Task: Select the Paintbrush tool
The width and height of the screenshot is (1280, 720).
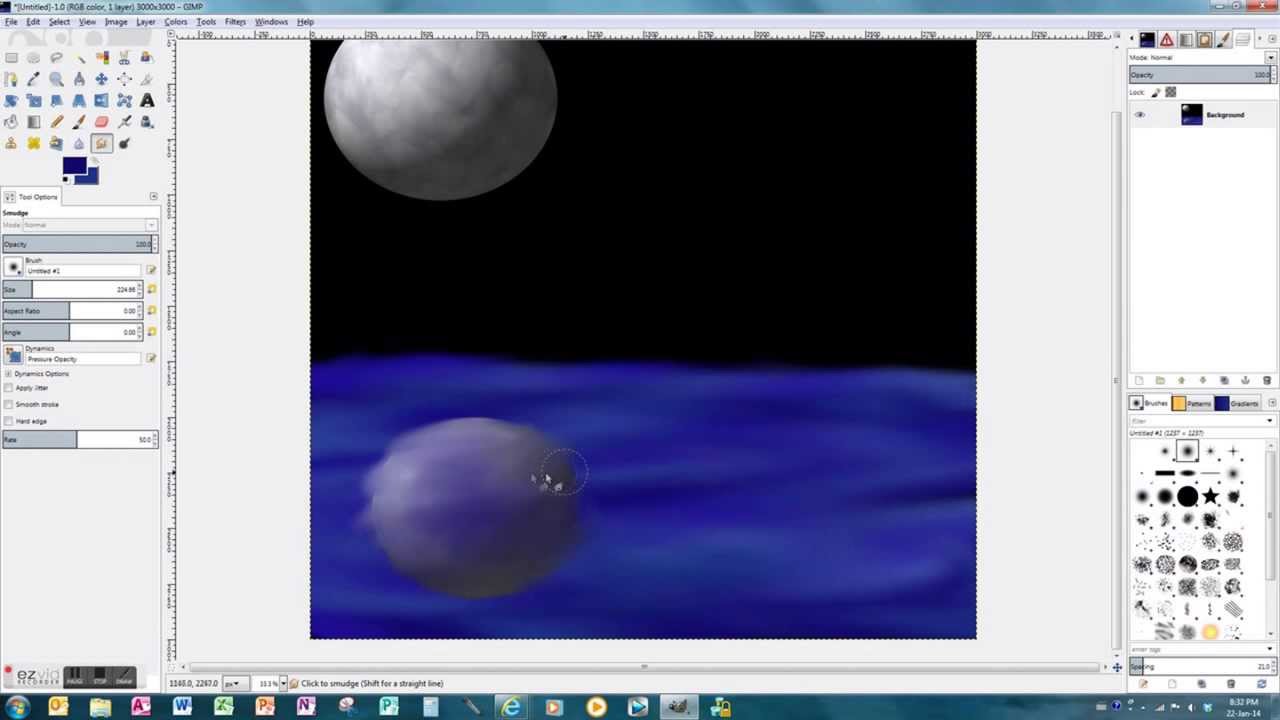Action: 79,121
